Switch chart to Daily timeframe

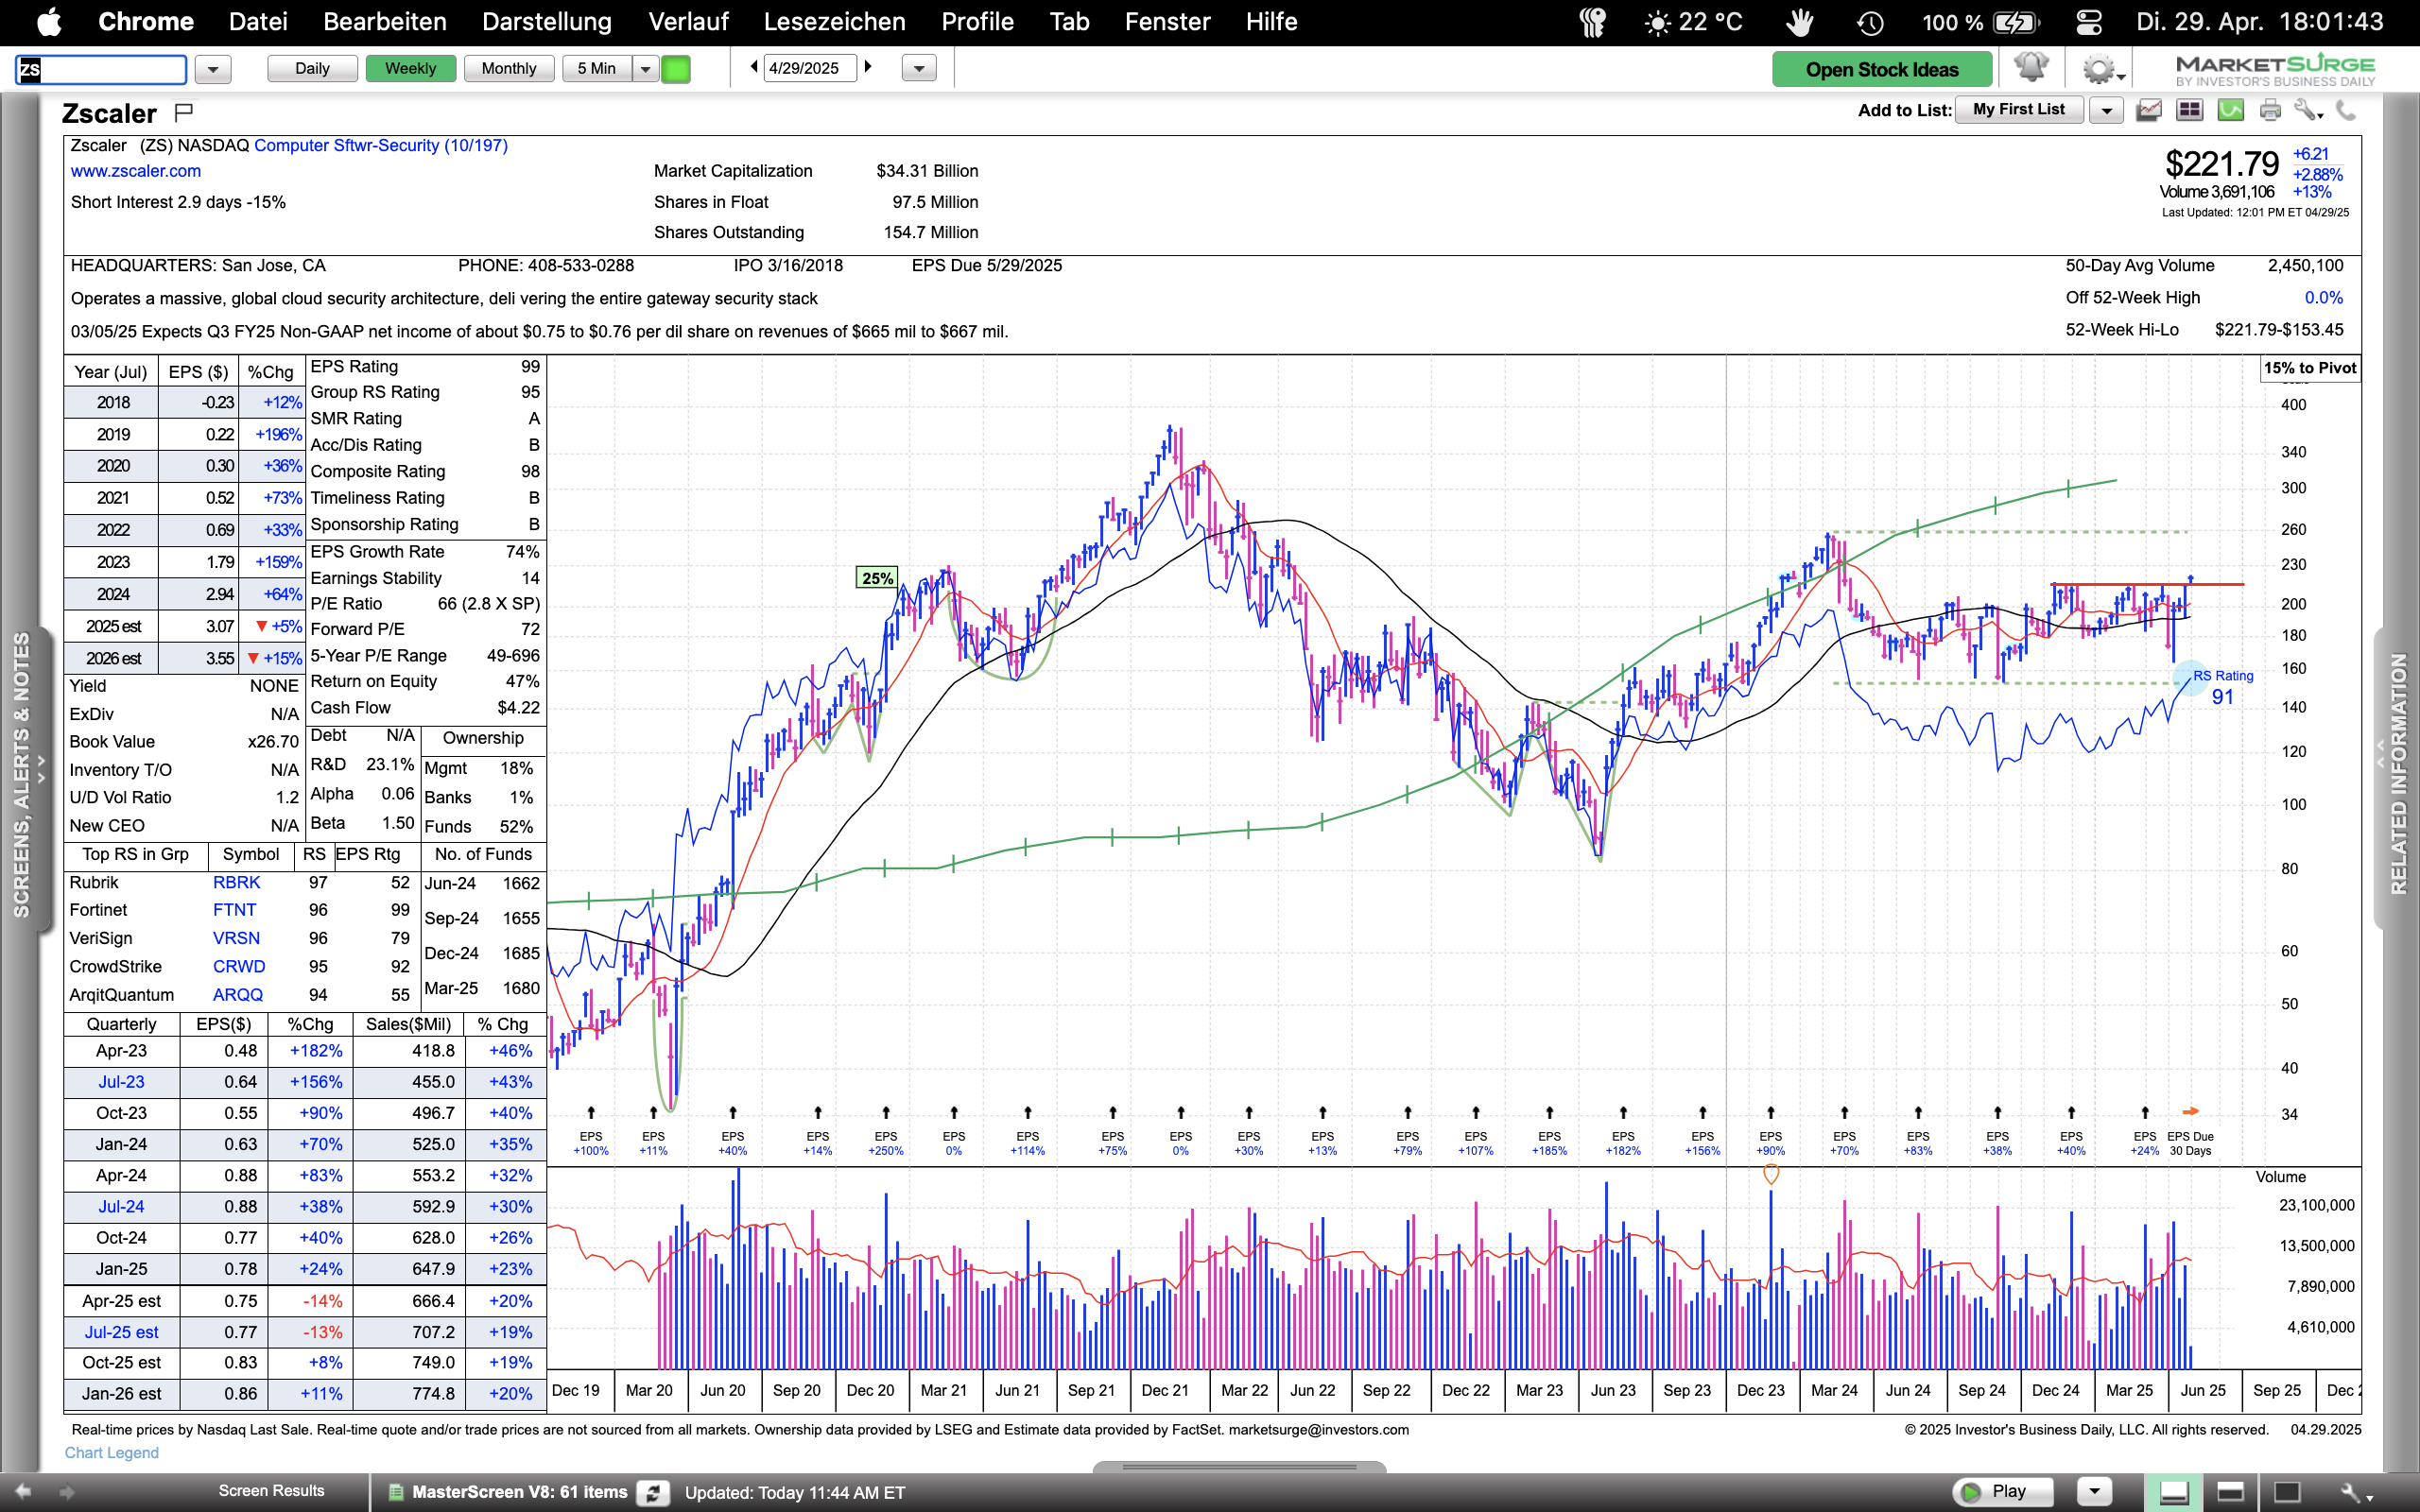coord(312,68)
